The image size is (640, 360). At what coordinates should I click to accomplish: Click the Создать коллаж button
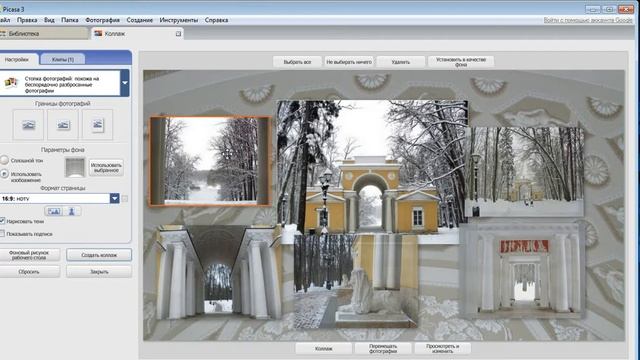(x=99, y=255)
